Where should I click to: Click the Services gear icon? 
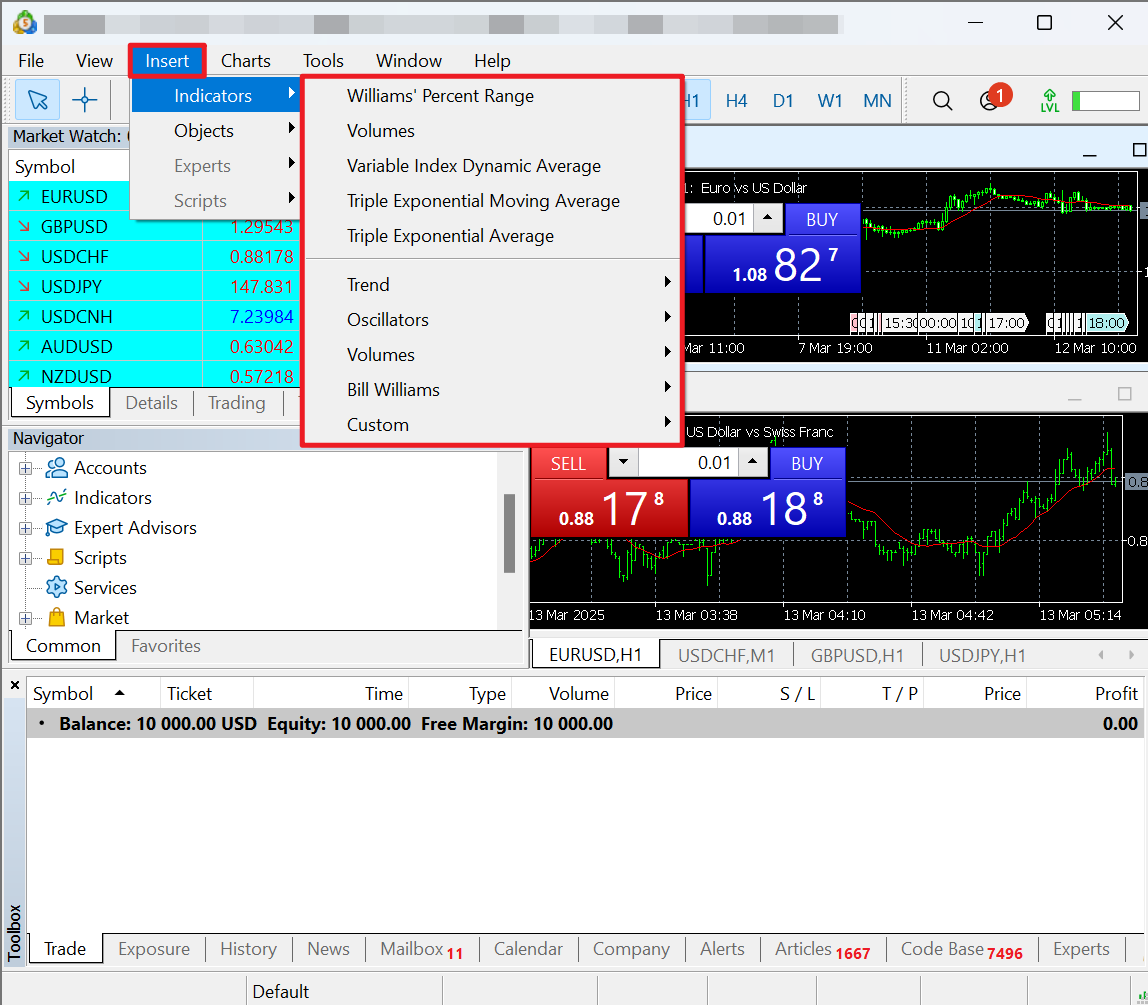click(57, 588)
